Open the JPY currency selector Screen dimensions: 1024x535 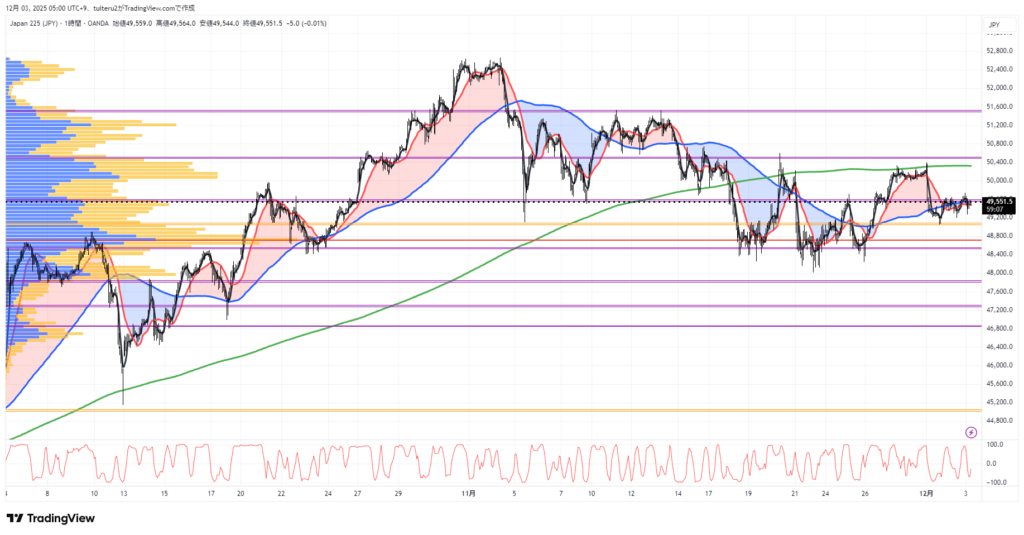tap(994, 24)
